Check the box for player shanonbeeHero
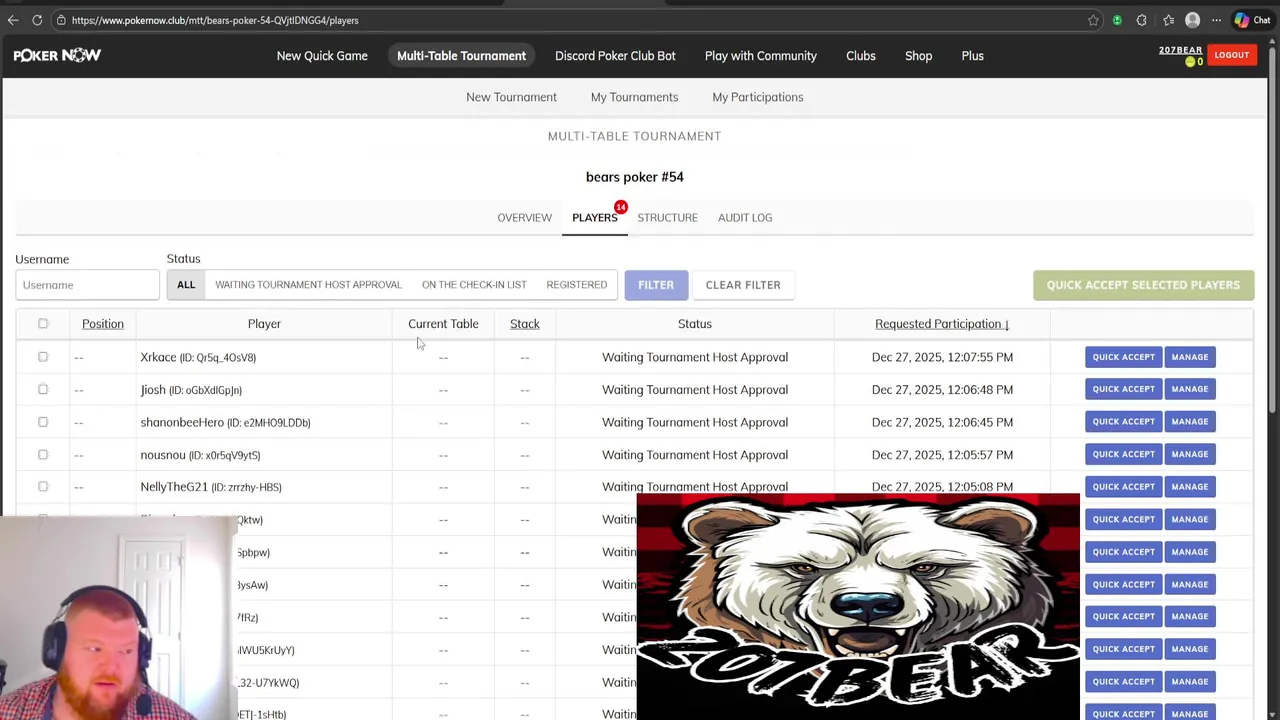 tap(43, 422)
